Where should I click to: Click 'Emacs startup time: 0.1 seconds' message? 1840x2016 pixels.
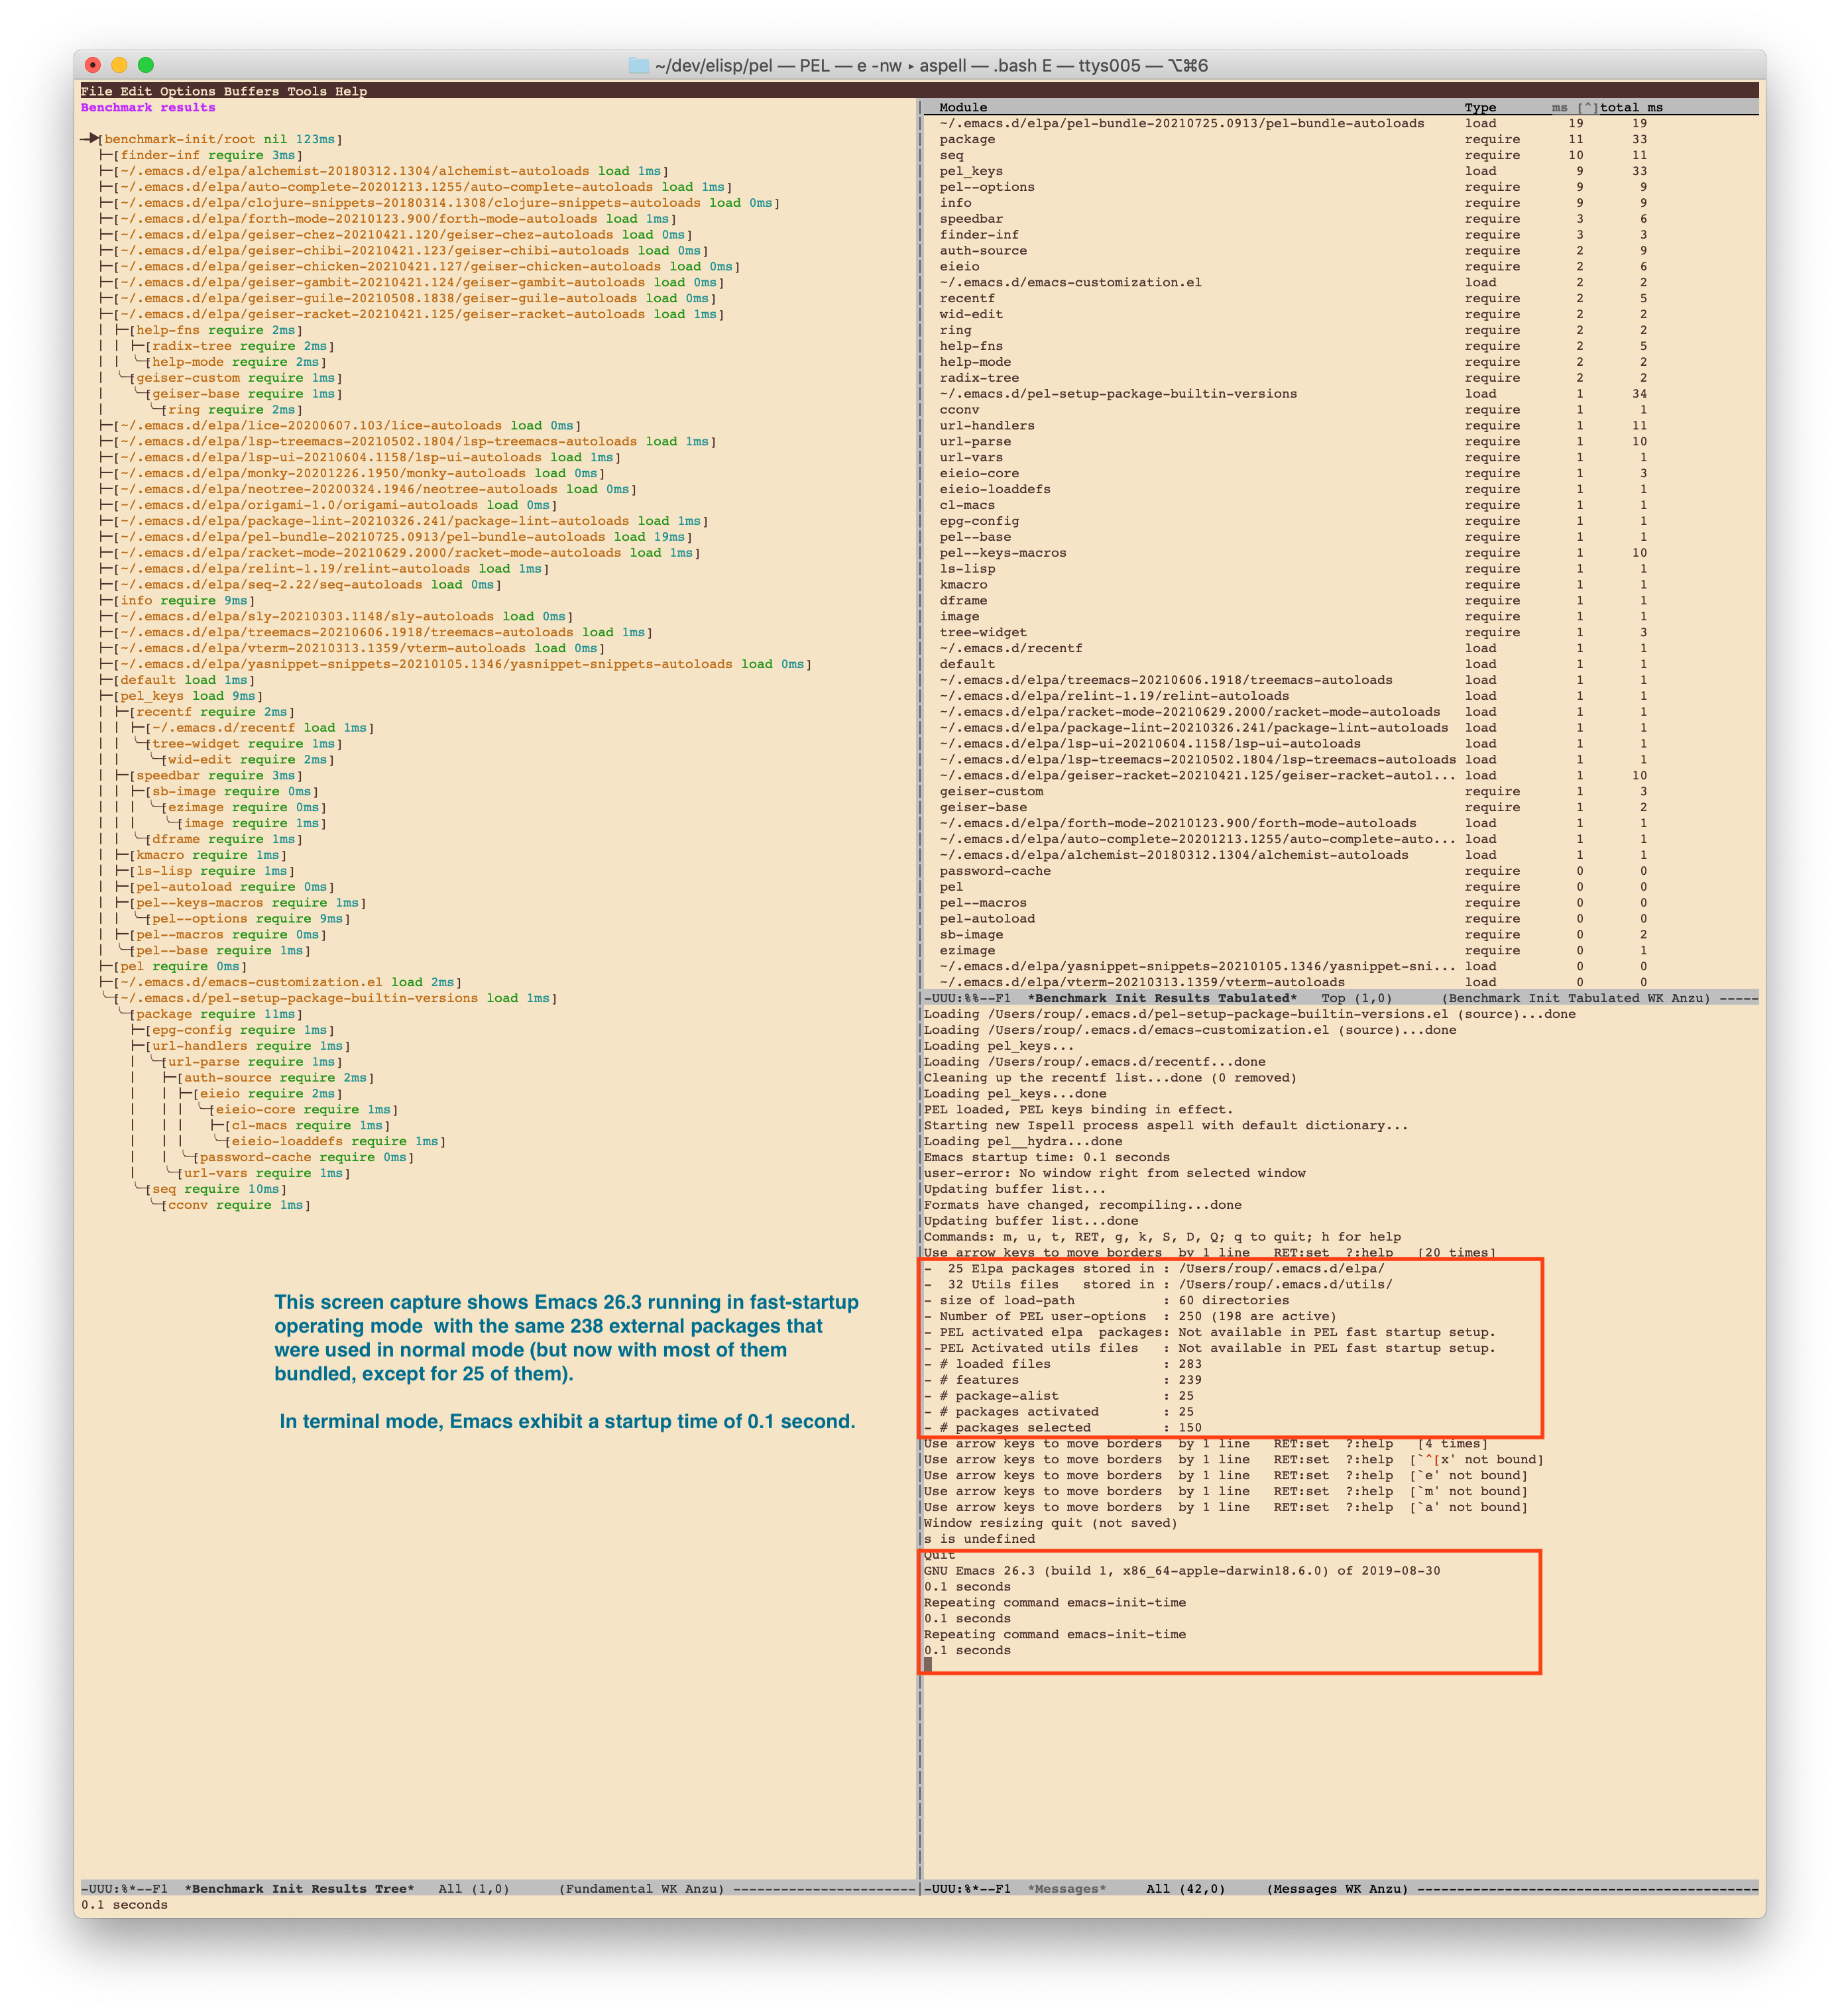(x=1046, y=1157)
